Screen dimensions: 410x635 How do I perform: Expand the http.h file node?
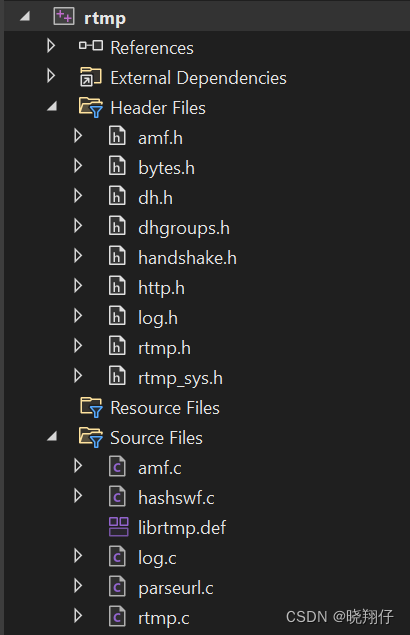(x=78, y=286)
